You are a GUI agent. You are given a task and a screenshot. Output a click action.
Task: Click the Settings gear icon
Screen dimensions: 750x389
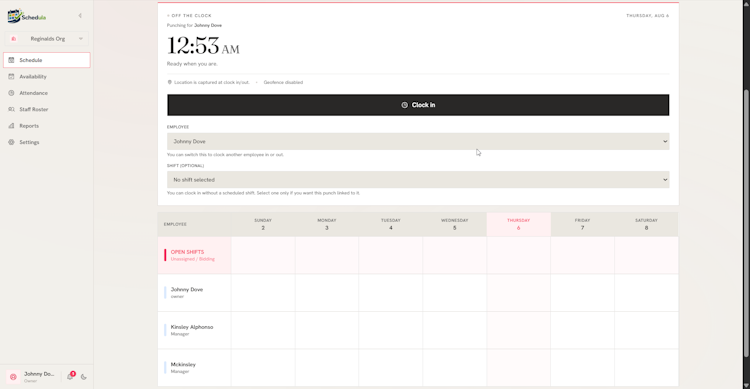11,142
